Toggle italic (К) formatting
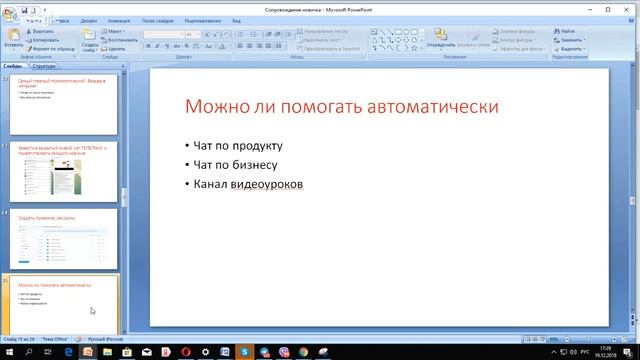This screenshot has height=360, width=640. point(158,46)
